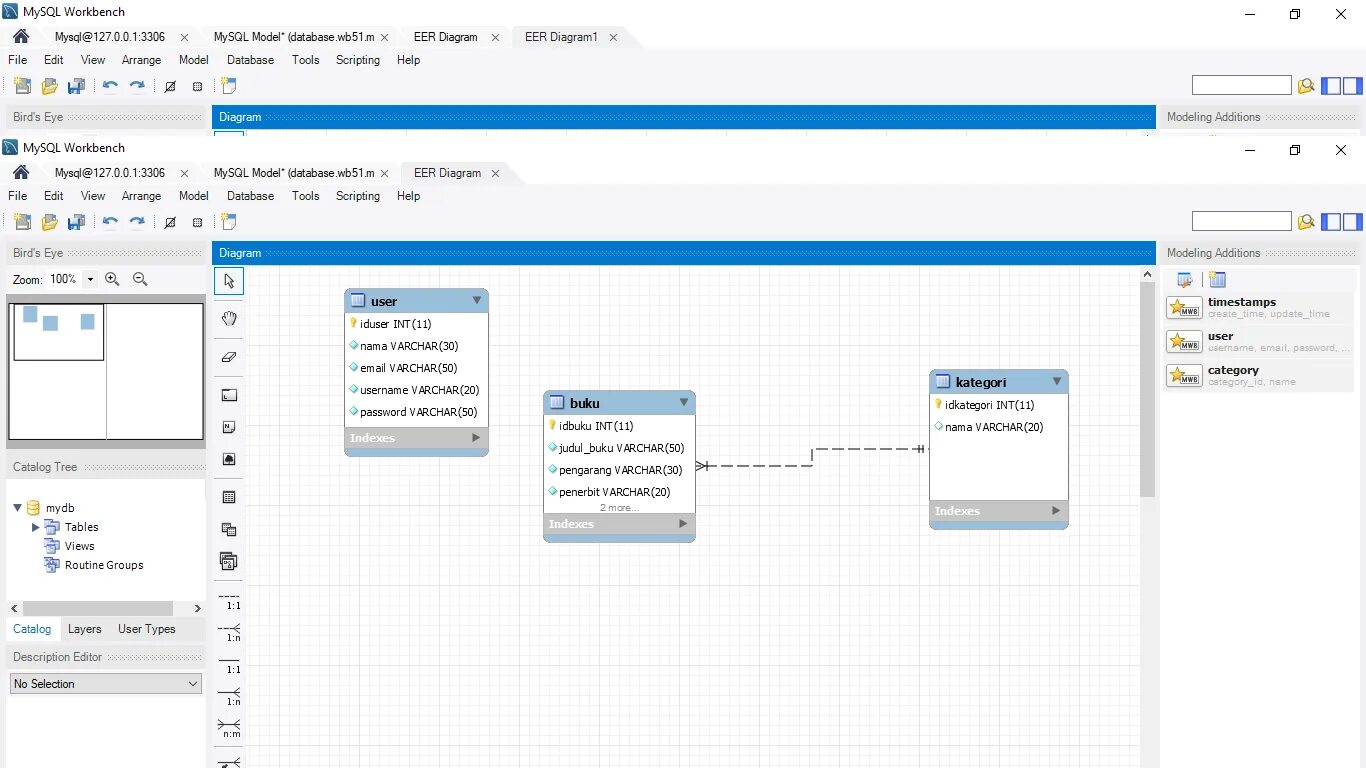This screenshot has height=768, width=1366.
Task: Click the diagram vertical scrollbar
Action: (1147, 388)
